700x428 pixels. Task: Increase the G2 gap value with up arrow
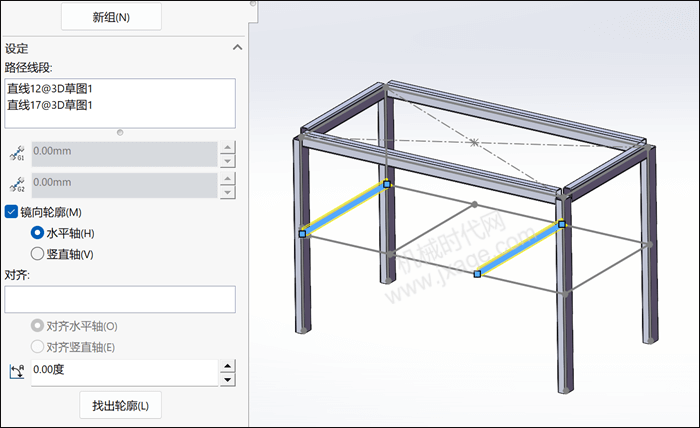[x=228, y=179]
